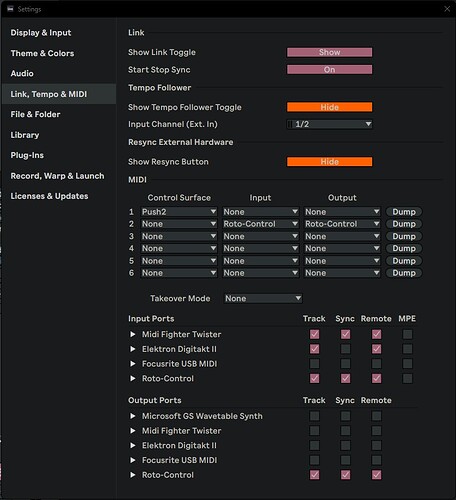Expand Roto-Control output port
Screen dimensions: 456x500
[x=133, y=475]
